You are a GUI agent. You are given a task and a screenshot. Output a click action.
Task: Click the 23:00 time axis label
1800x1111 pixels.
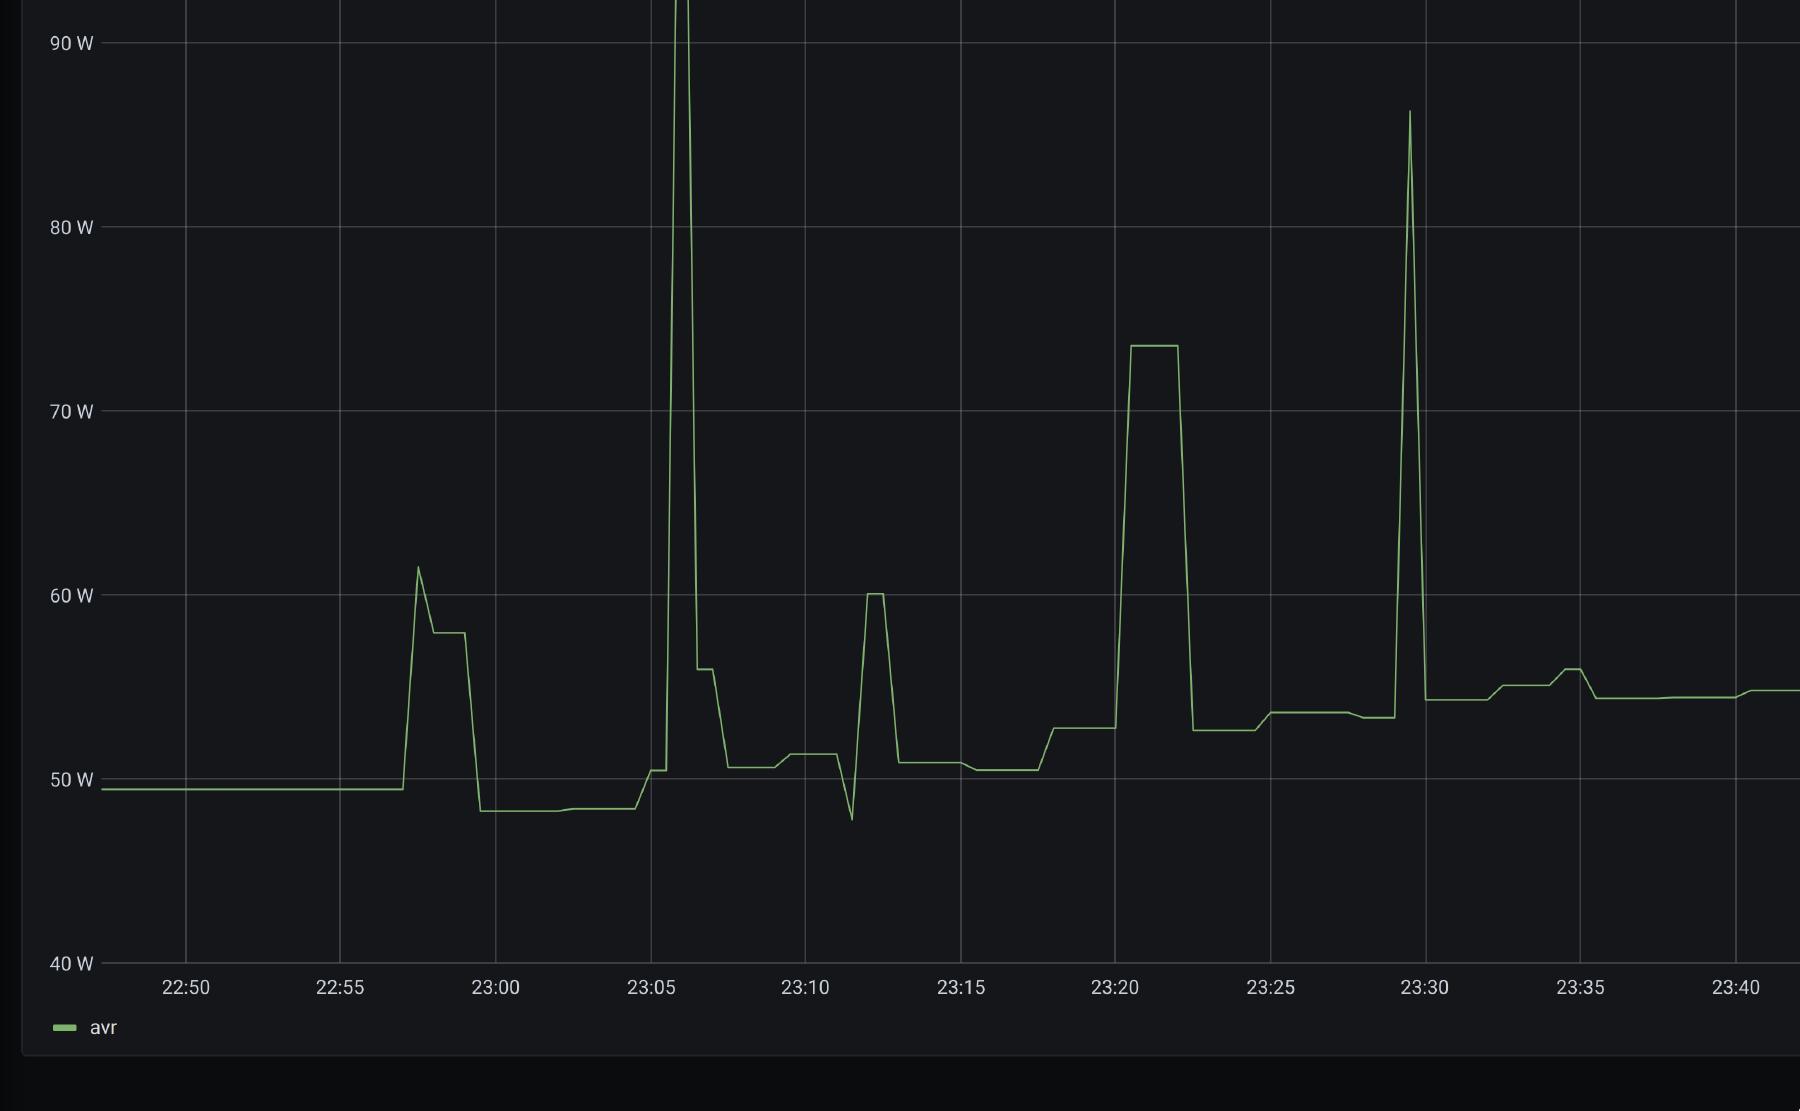(496, 987)
